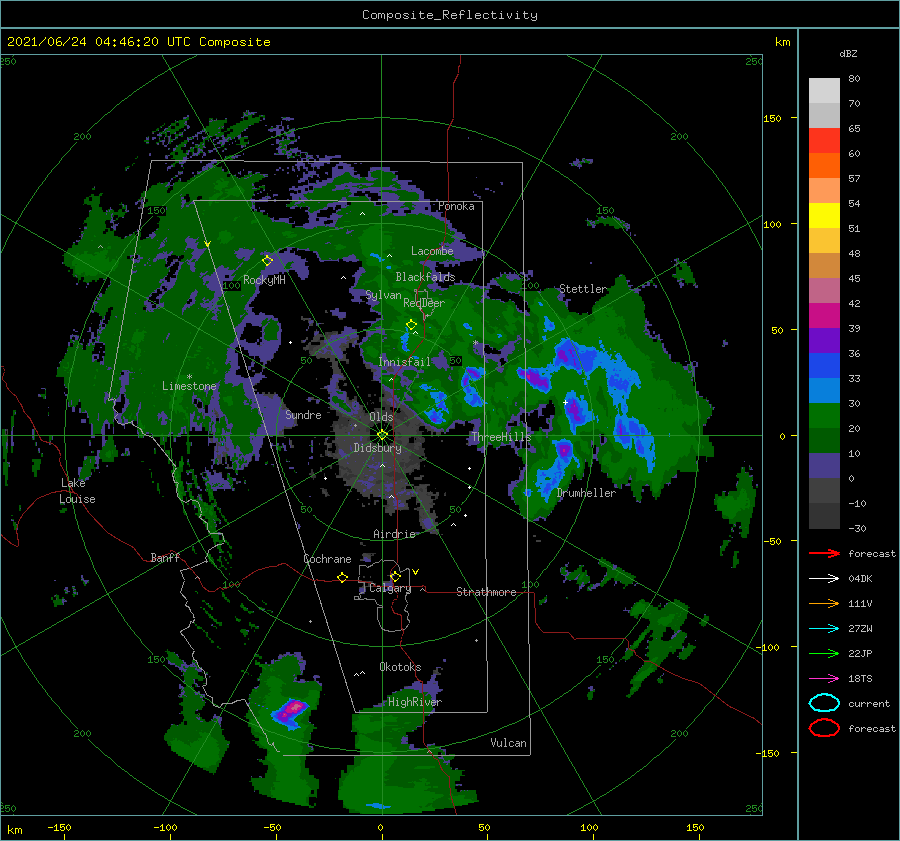Click the yellow diamond marker near RockyMH

tap(267, 261)
